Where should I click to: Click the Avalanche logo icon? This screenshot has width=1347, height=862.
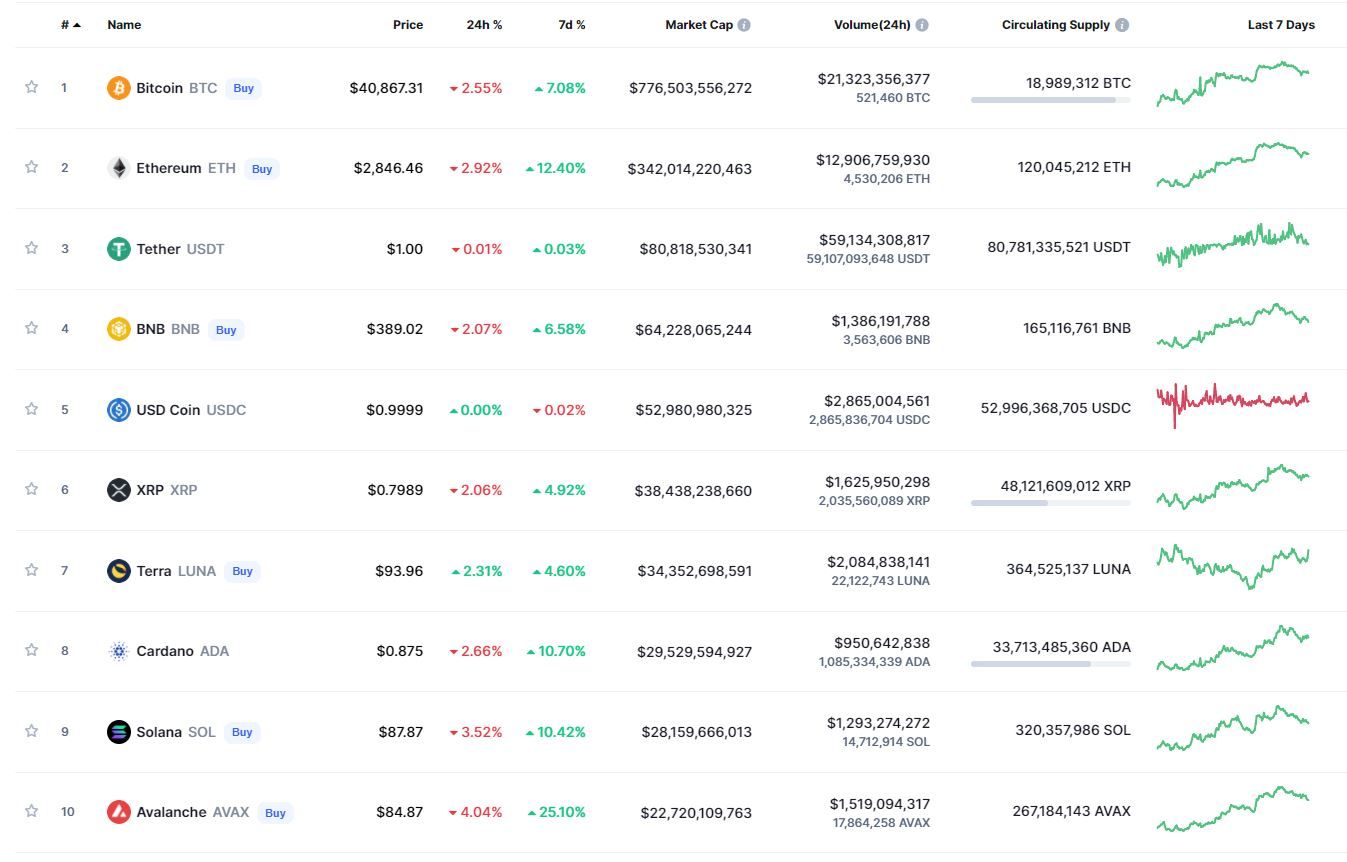click(119, 812)
